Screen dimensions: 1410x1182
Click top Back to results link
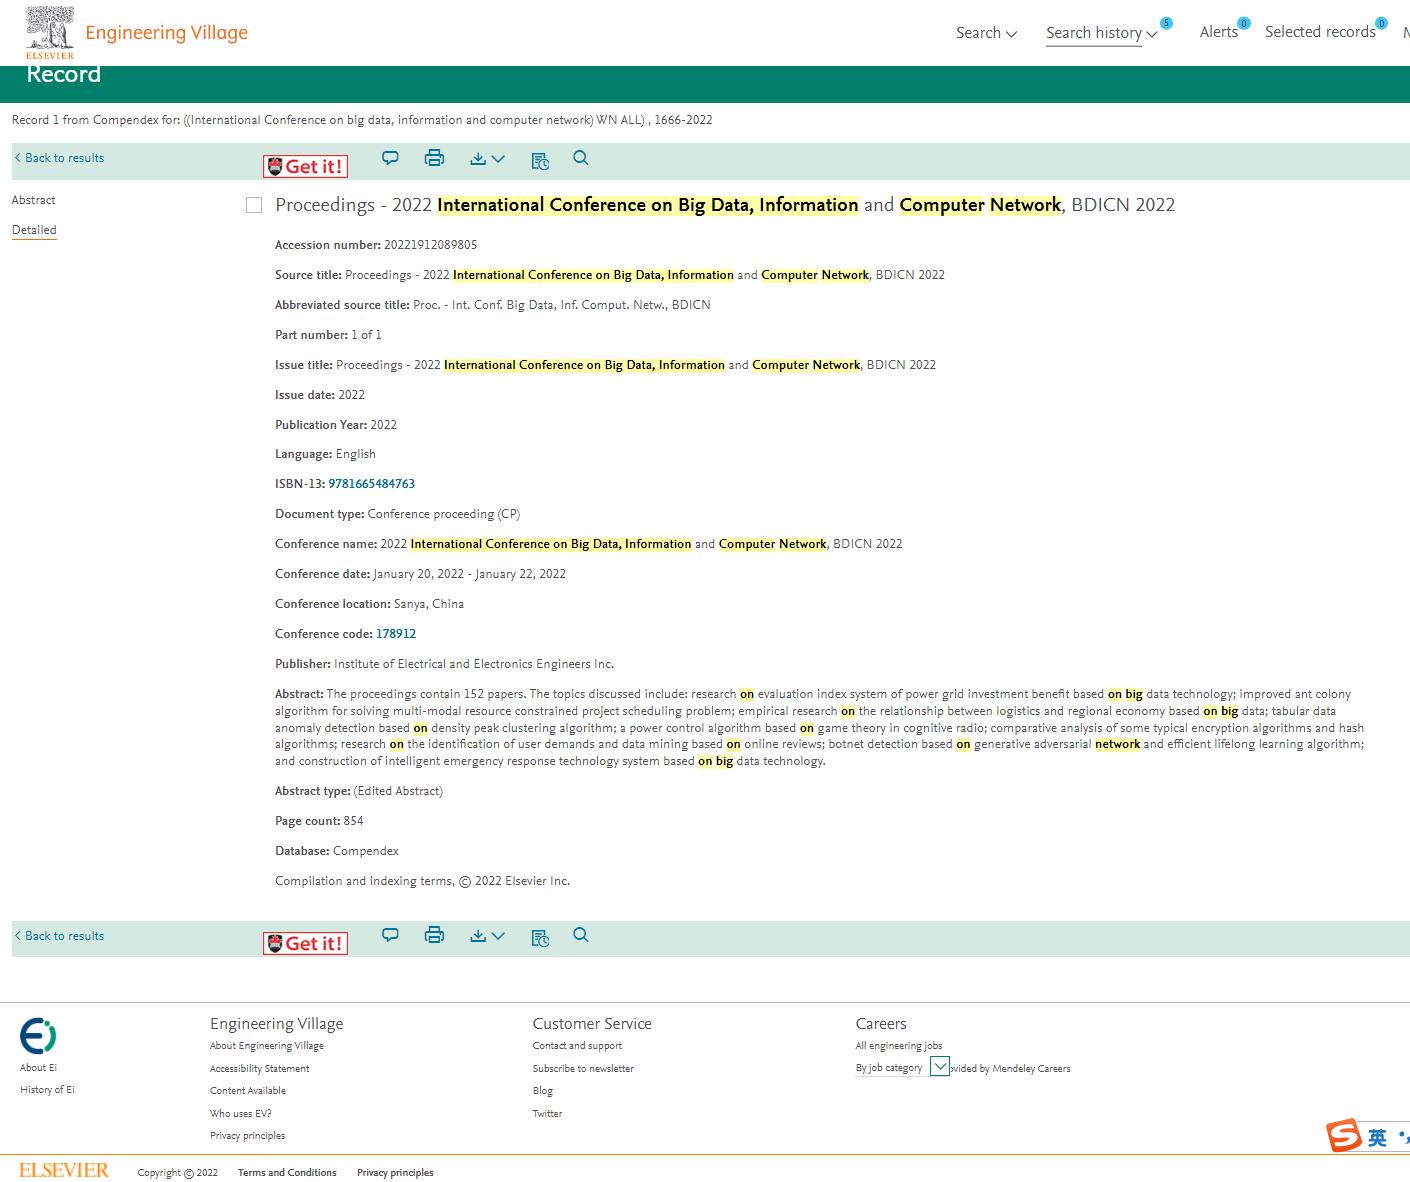pyautogui.click(x=59, y=158)
